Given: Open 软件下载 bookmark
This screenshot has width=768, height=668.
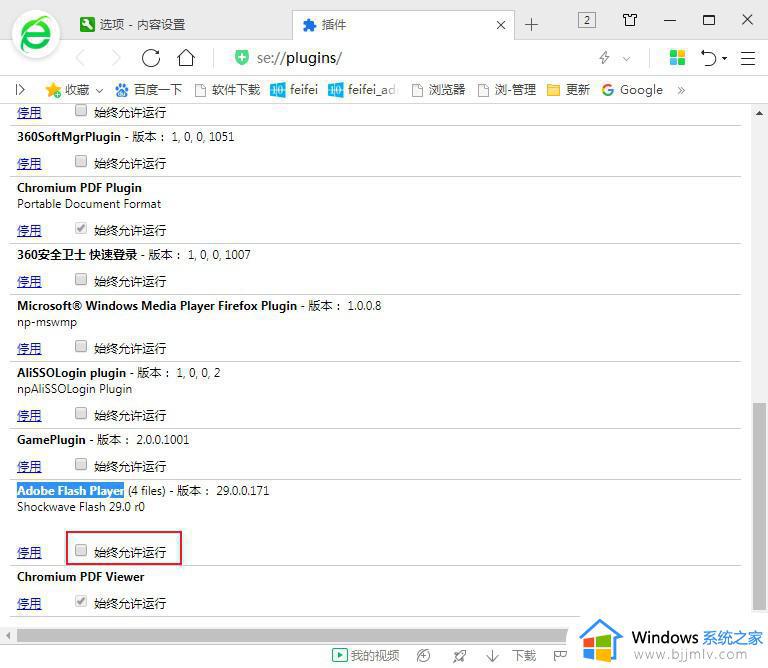Looking at the screenshot, I should point(227,90).
